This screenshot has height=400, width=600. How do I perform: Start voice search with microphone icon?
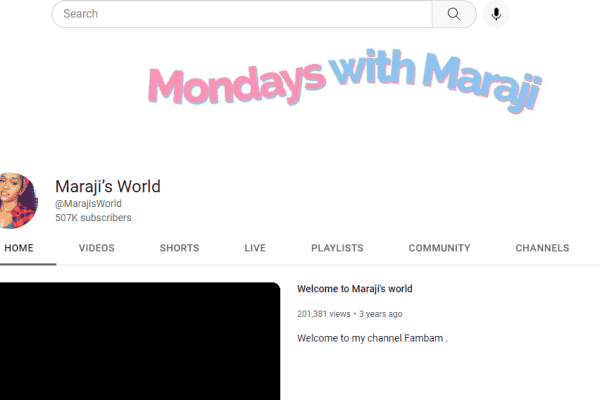[x=496, y=14]
